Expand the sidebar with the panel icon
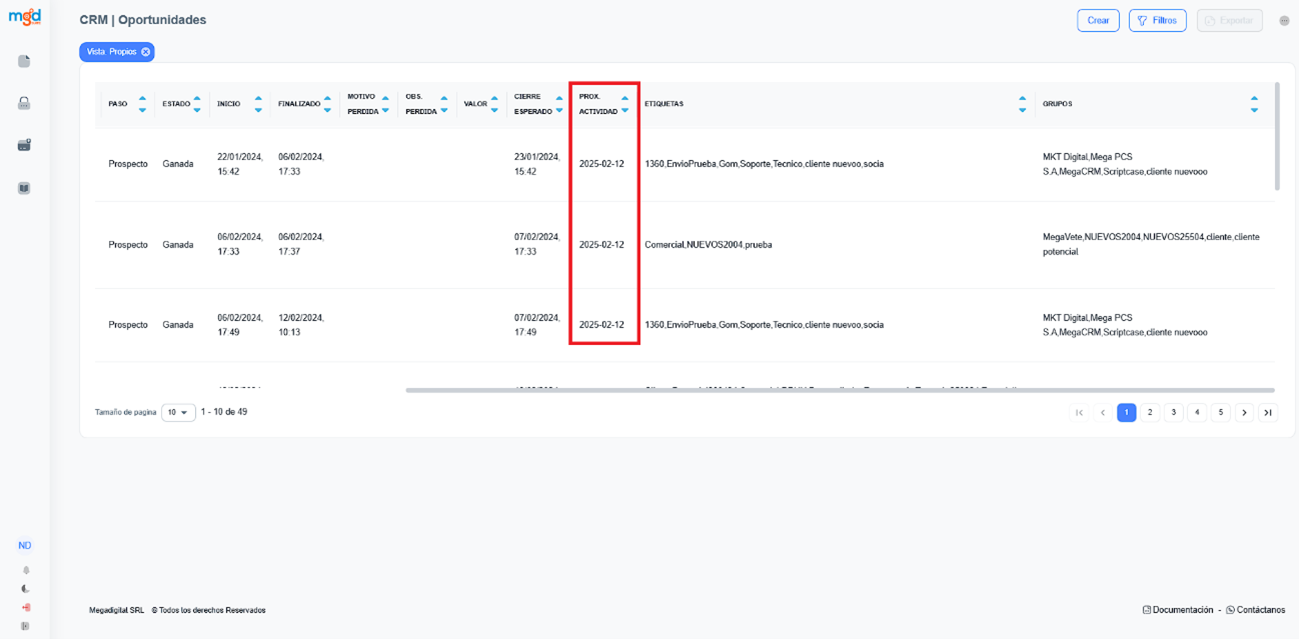1299x639 pixels. 25,626
